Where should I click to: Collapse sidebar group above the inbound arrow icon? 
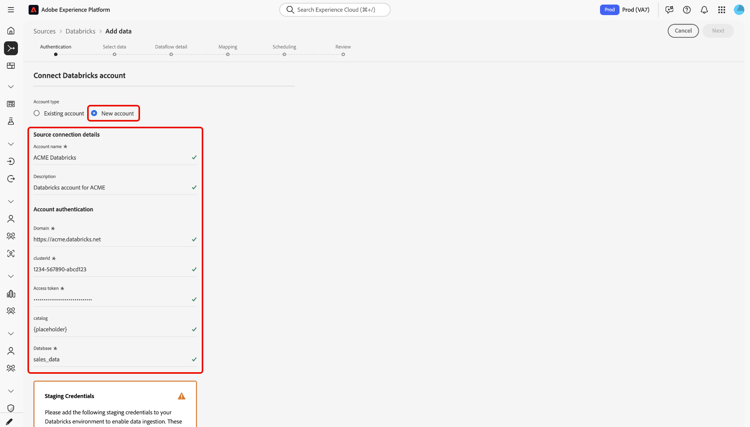[11, 144]
